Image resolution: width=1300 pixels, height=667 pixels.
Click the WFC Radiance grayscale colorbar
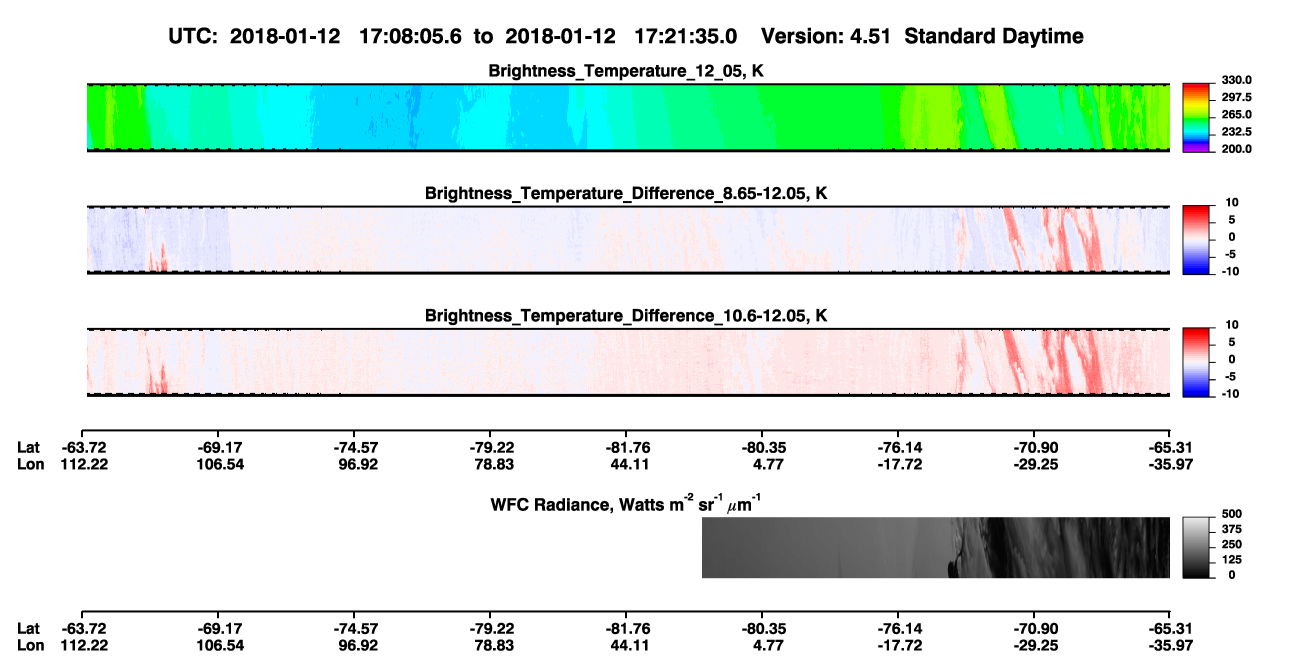click(1198, 547)
